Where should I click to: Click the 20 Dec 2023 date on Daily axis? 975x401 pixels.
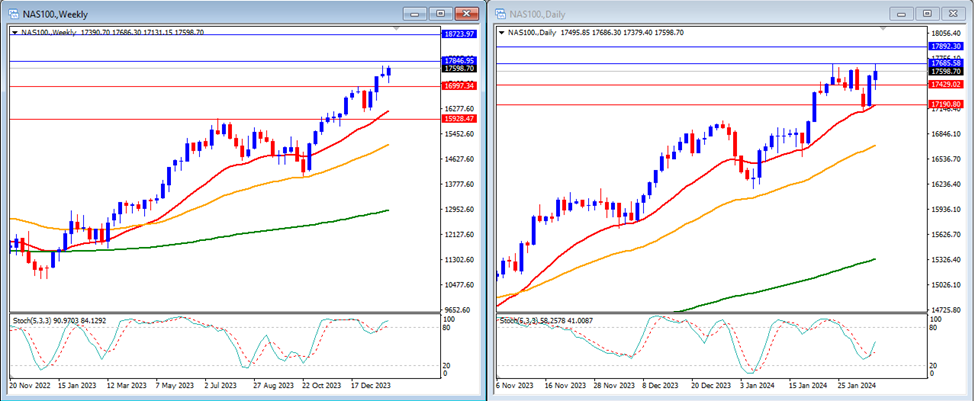coord(710,385)
